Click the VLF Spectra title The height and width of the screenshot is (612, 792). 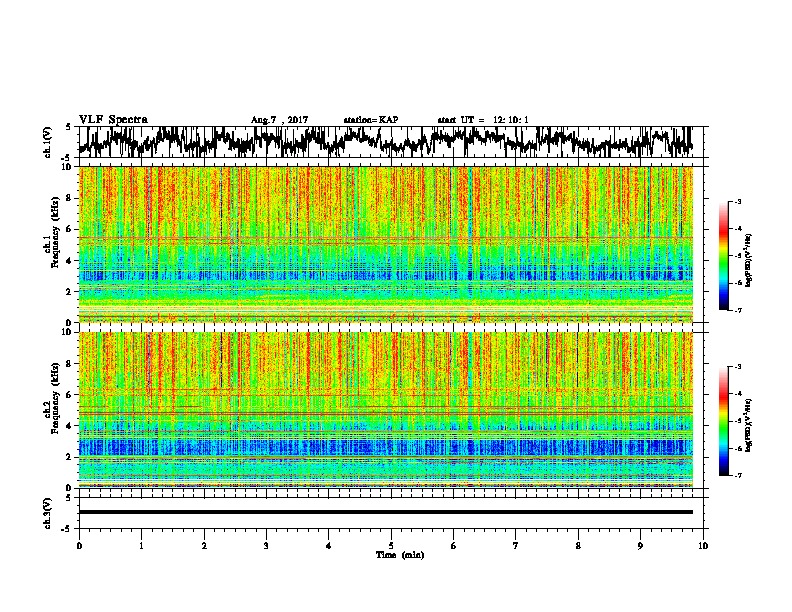pyautogui.click(x=113, y=120)
